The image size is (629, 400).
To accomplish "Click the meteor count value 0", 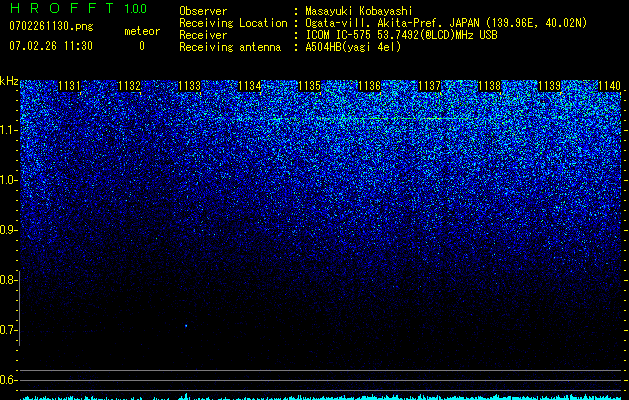I will tap(142, 46).
